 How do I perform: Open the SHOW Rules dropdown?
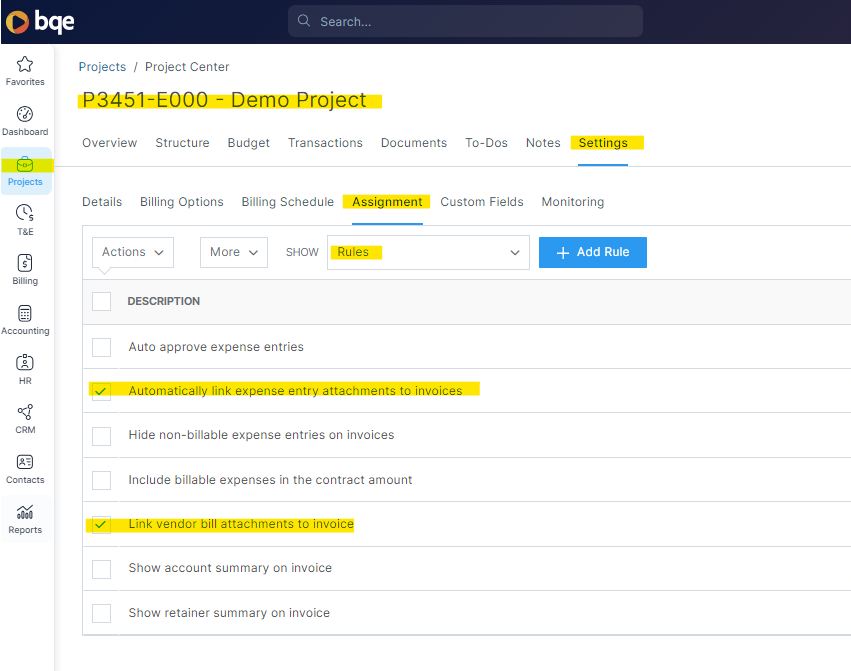[428, 252]
